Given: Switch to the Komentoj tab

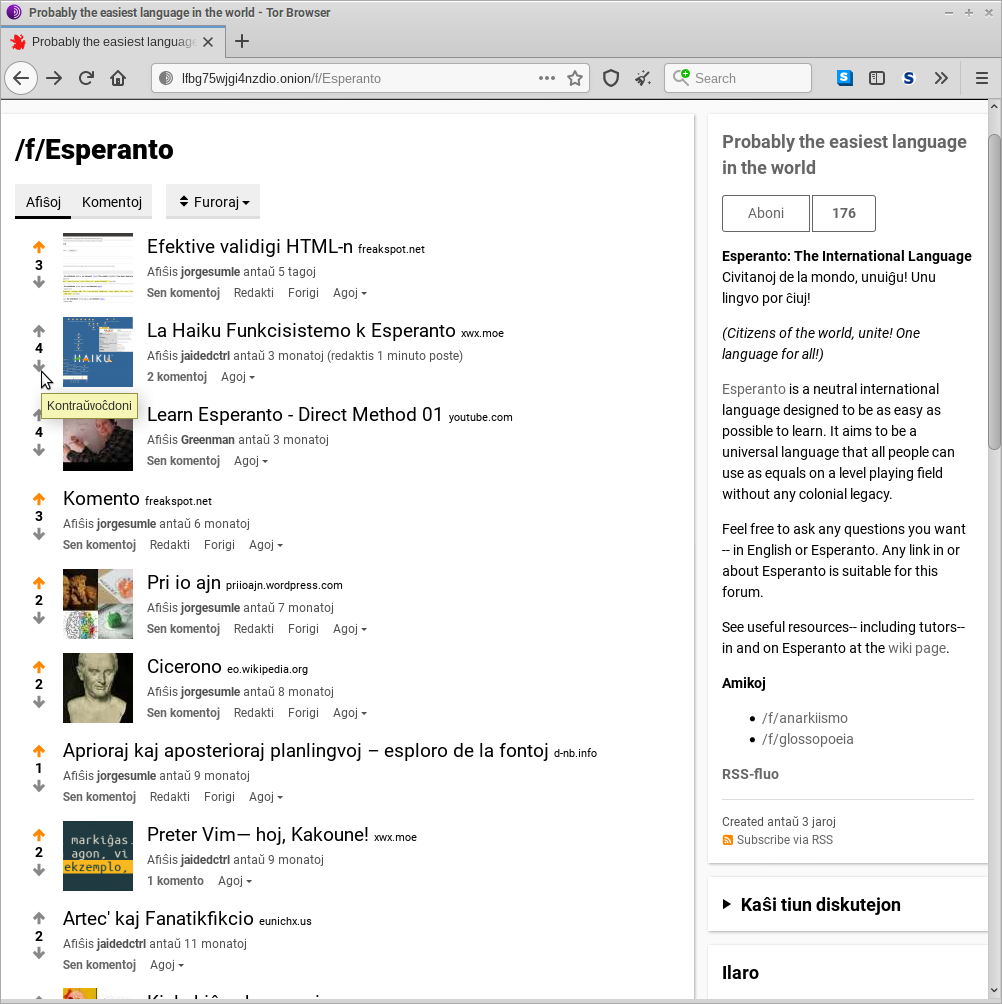Looking at the screenshot, I should [112, 202].
